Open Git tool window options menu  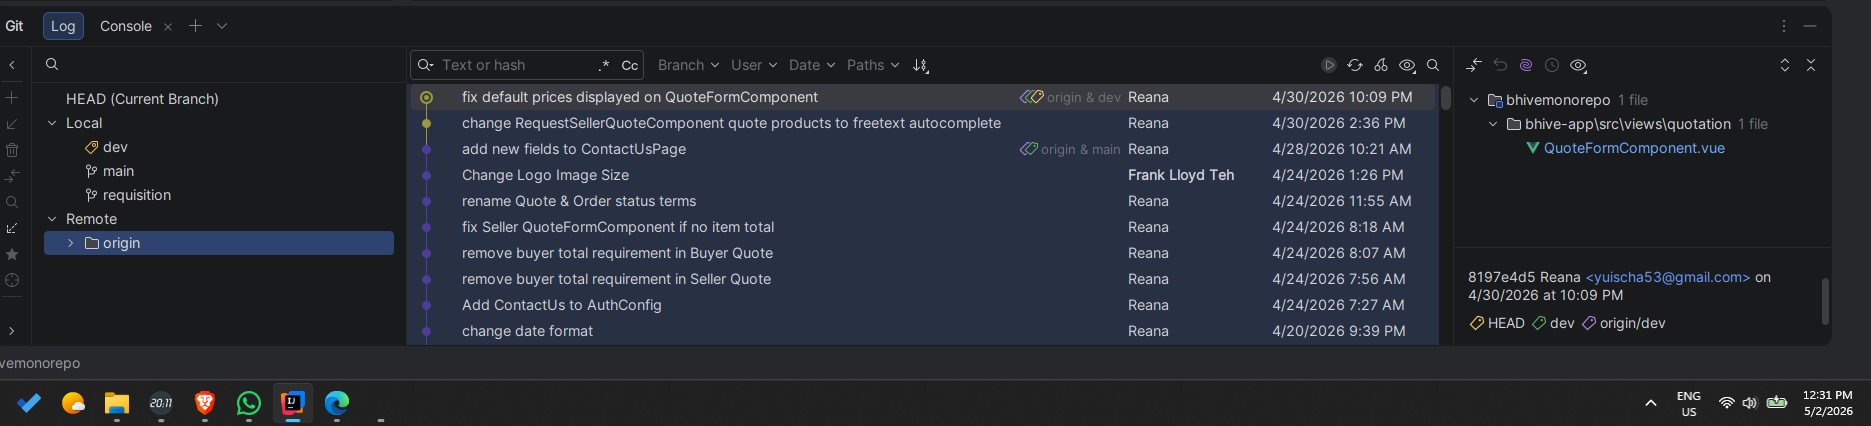[x=1784, y=26]
